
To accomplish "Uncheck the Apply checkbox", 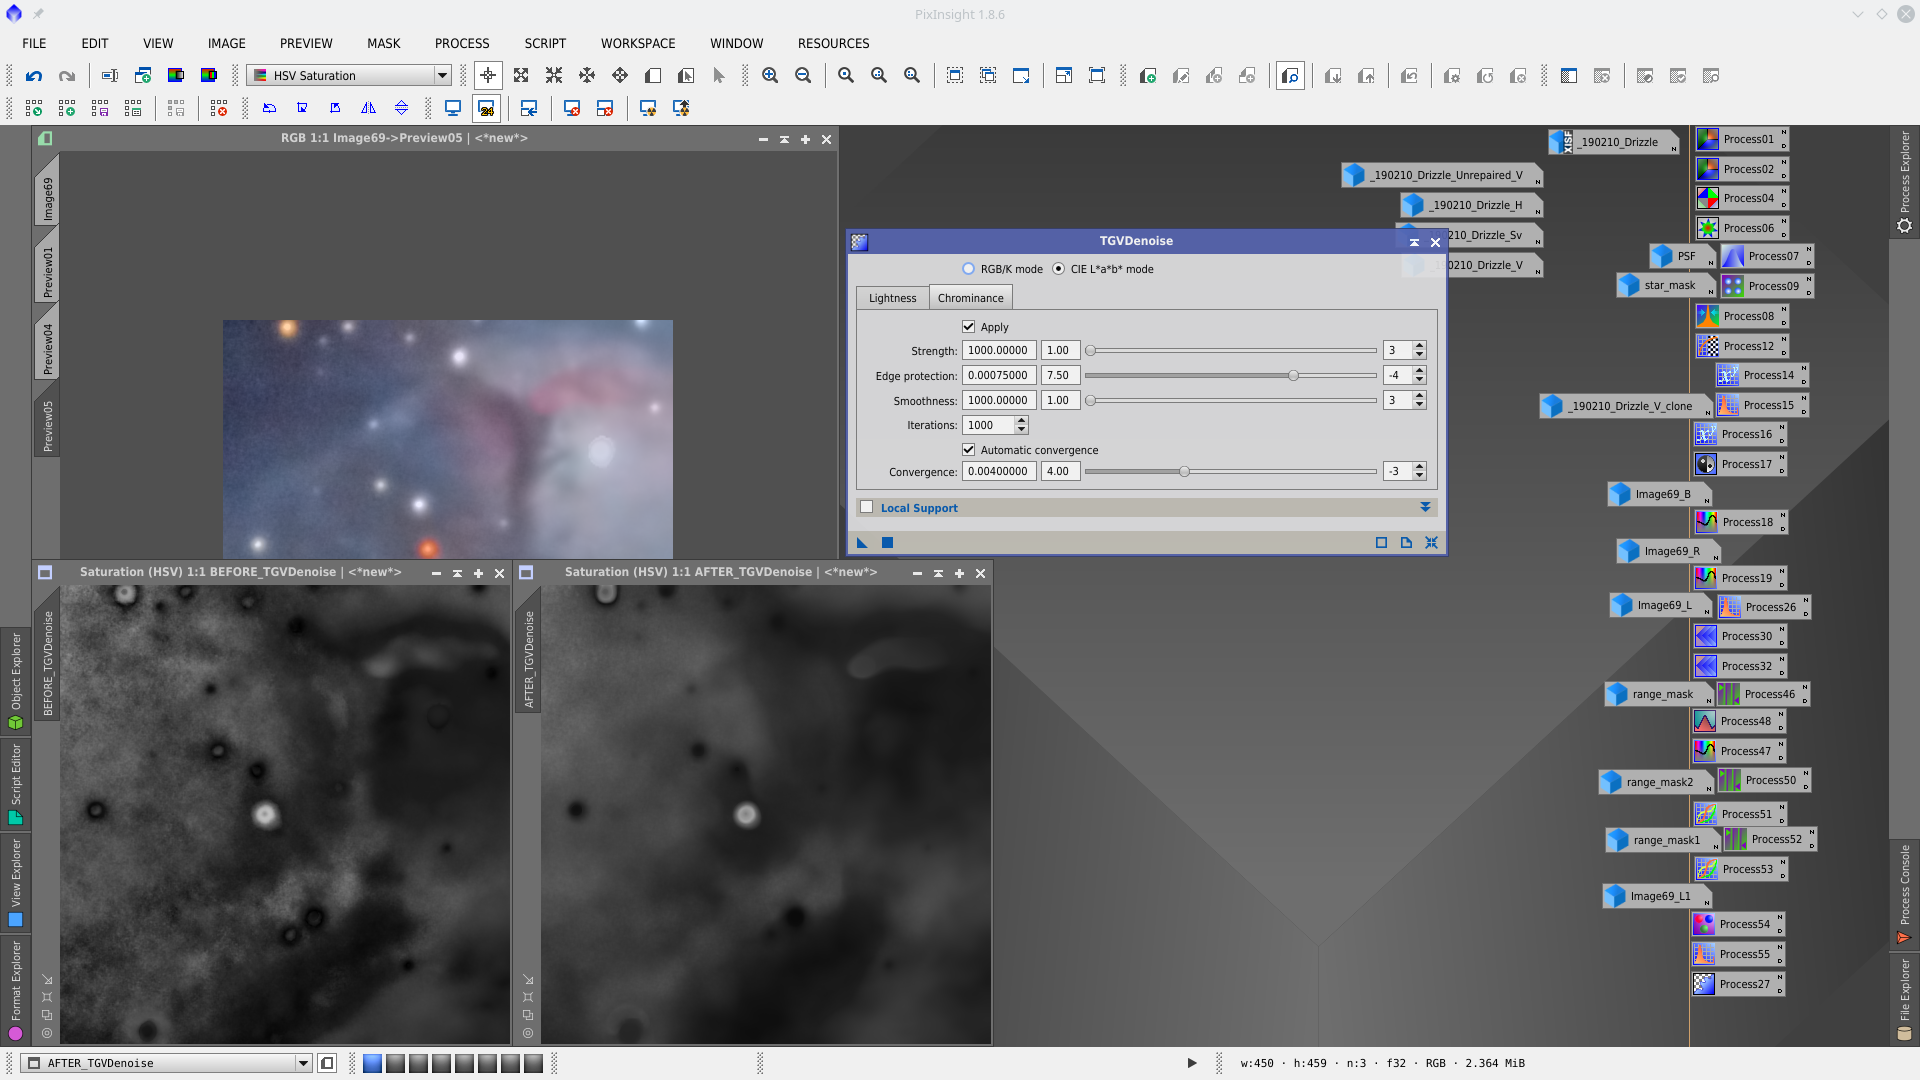I will 968,327.
